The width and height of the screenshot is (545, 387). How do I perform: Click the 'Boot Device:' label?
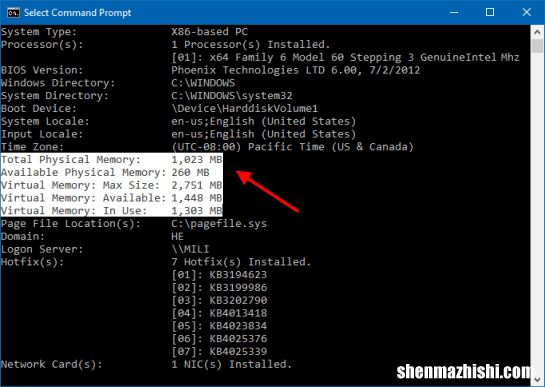39,109
